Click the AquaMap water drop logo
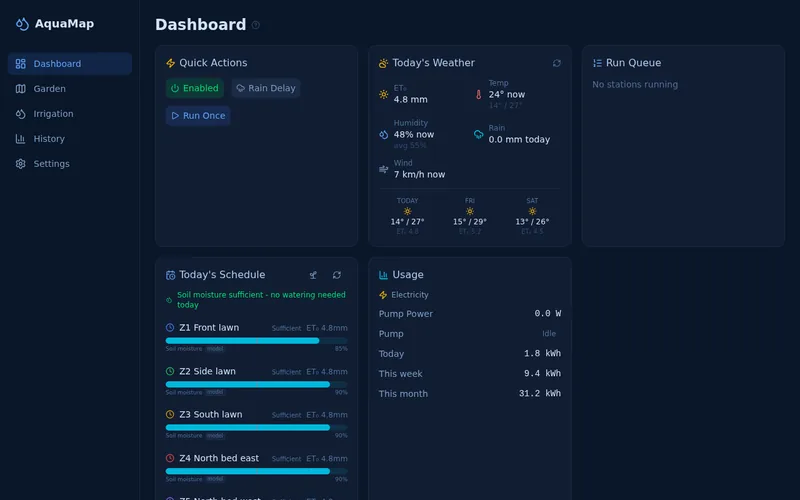800x500 pixels. (x=22, y=24)
